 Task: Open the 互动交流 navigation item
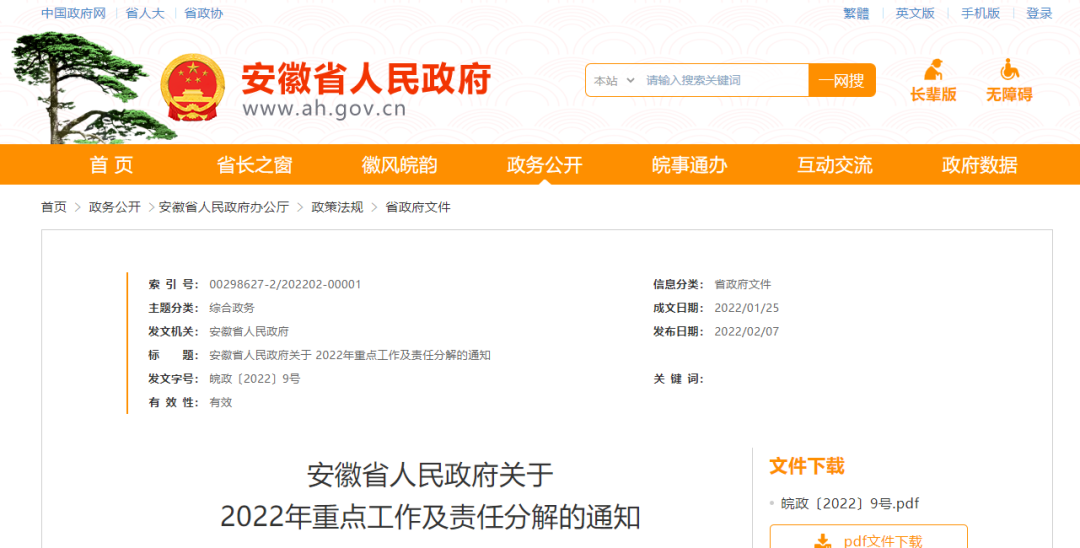tap(834, 165)
